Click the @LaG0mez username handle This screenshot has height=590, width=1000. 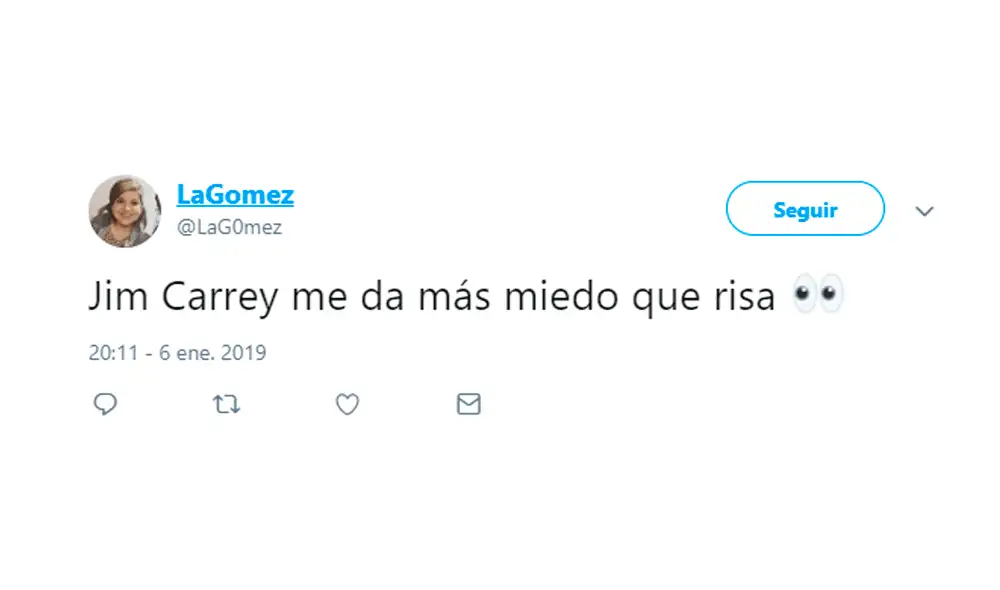(x=229, y=227)
